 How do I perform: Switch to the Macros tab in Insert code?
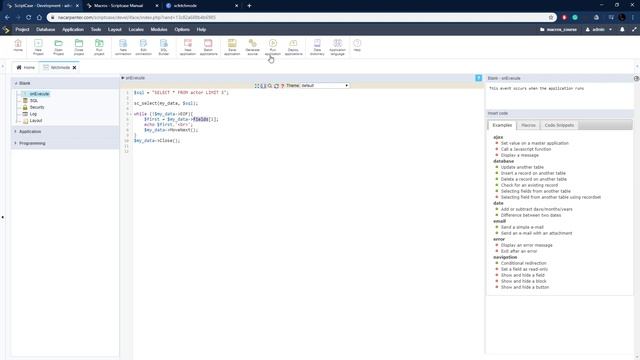528,125
